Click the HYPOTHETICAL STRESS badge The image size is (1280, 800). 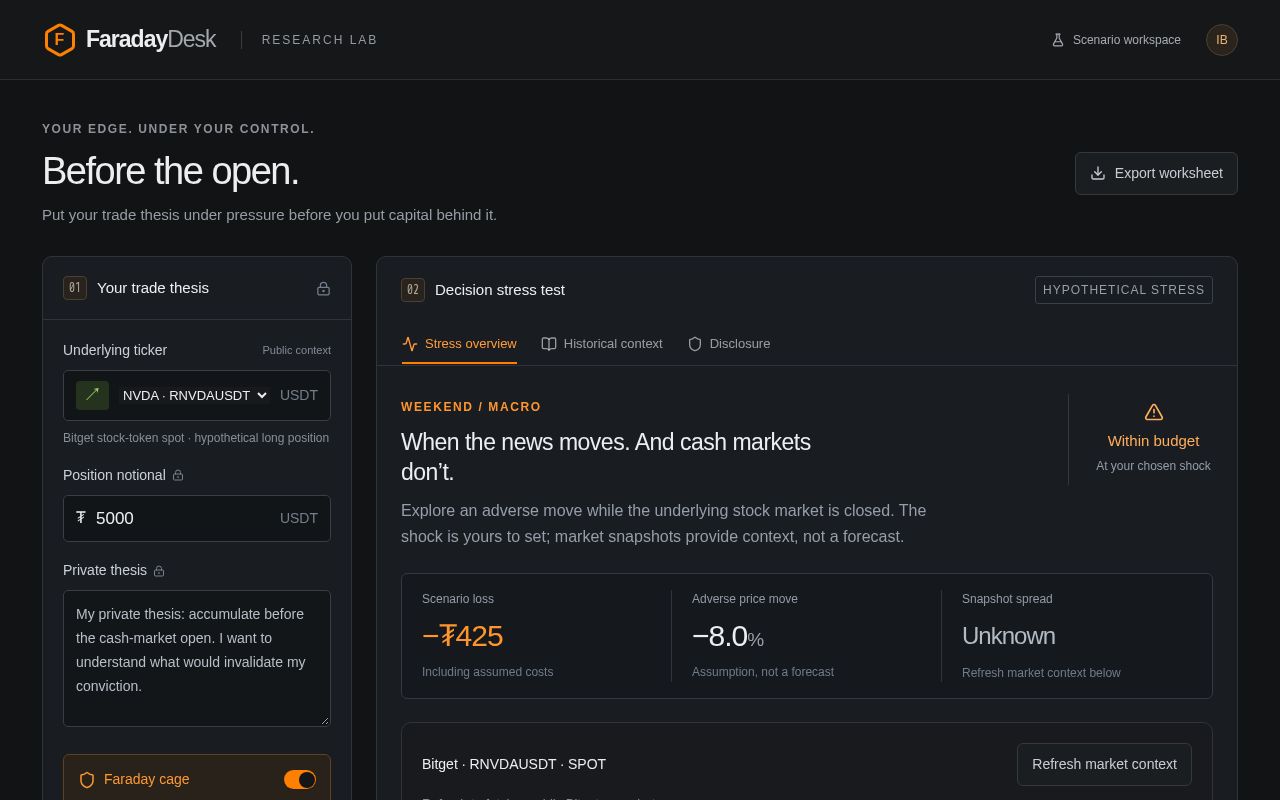pyautogui.click(x=1124, y=290)
